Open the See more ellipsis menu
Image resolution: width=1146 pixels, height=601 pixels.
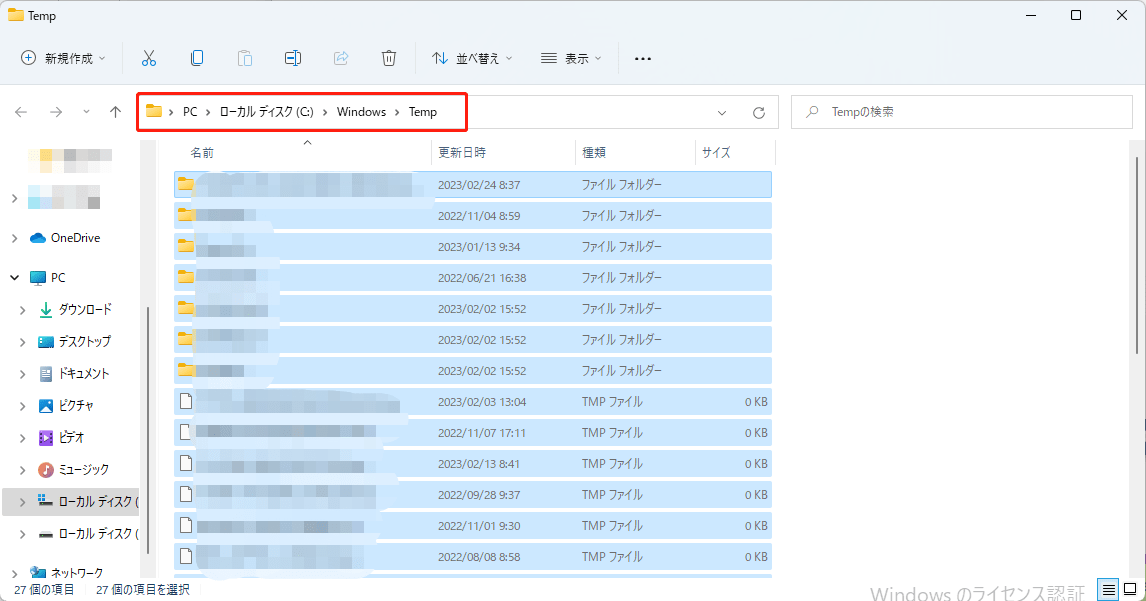(x=643, y=57)
